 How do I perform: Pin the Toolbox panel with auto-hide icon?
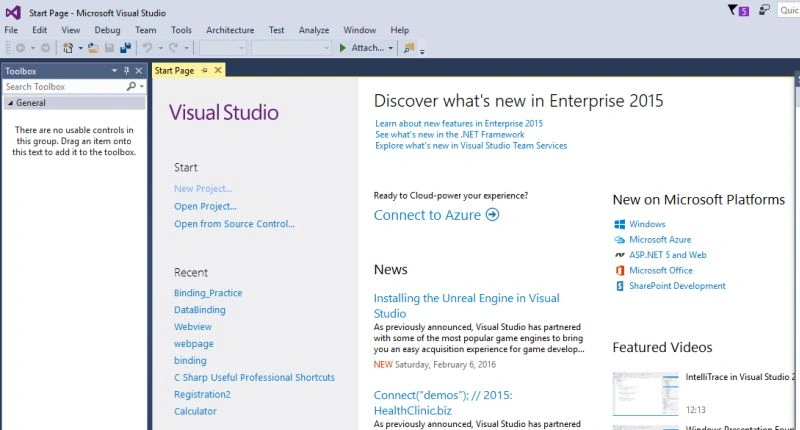127,71
